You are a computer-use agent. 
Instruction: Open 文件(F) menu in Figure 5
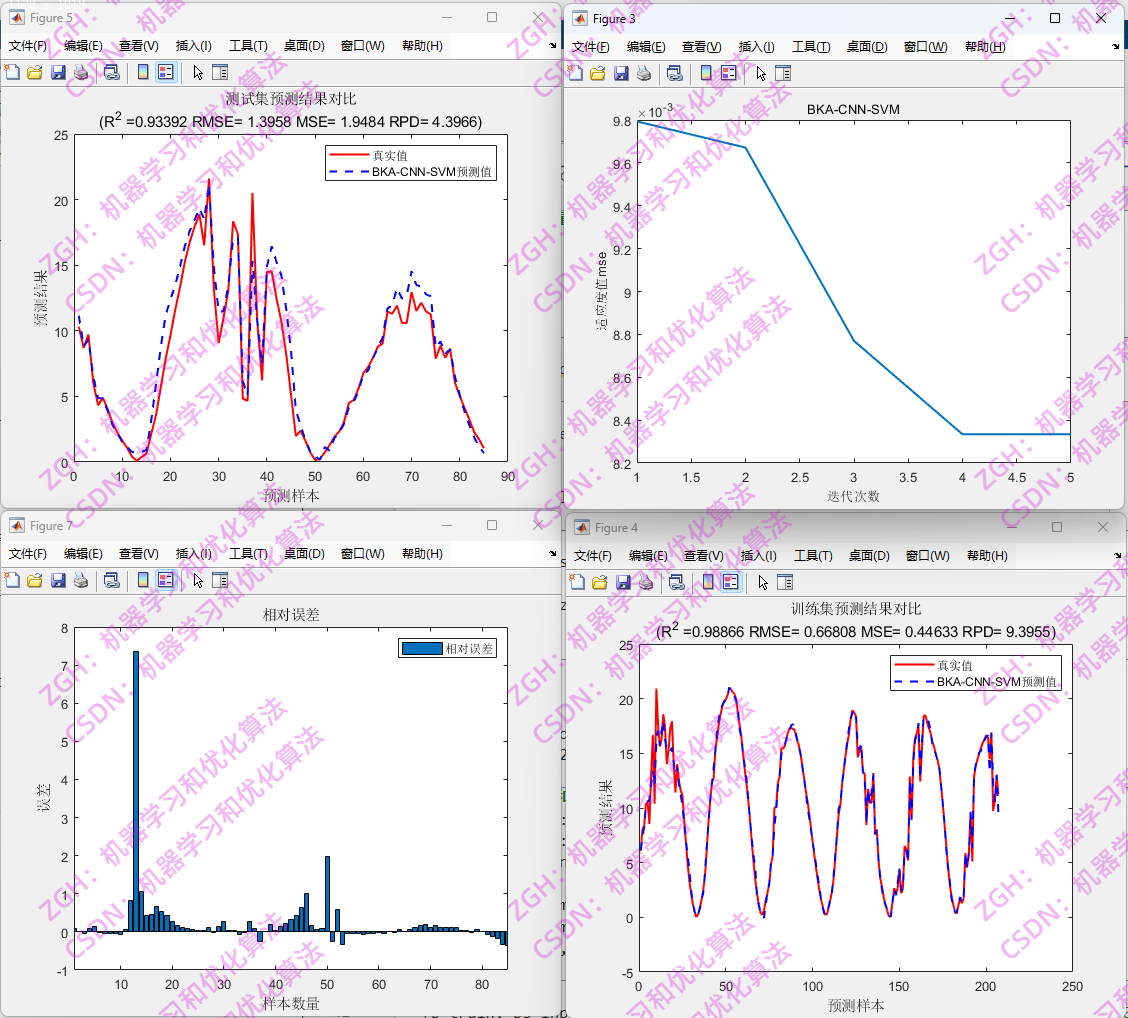(x=27, y=46)
